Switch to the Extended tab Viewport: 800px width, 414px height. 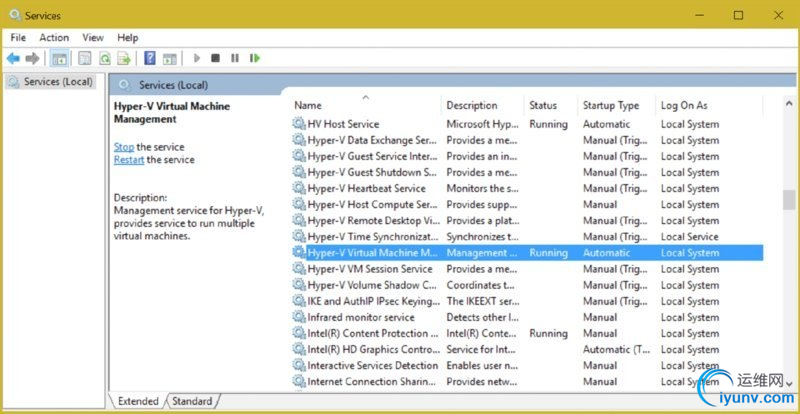point(138,401)
